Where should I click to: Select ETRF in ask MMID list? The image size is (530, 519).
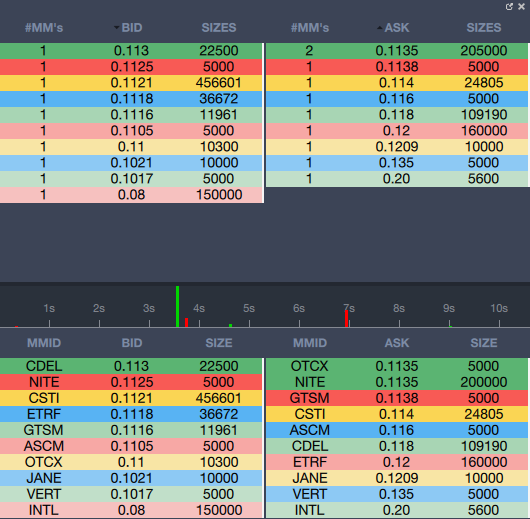coord(310,462)
